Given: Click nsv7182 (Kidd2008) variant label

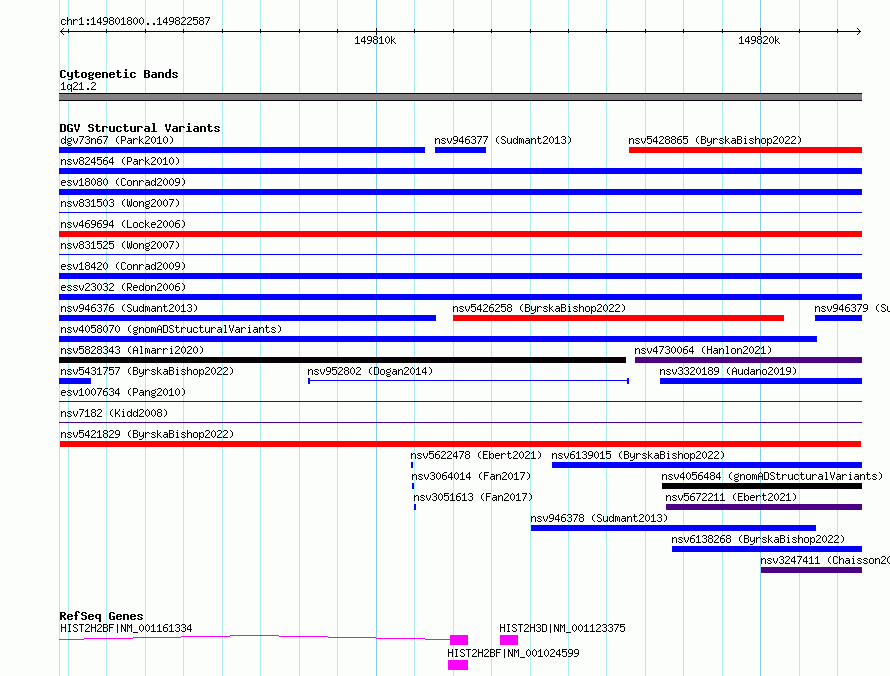Looking at the screenshot, I should click(114, 413).
